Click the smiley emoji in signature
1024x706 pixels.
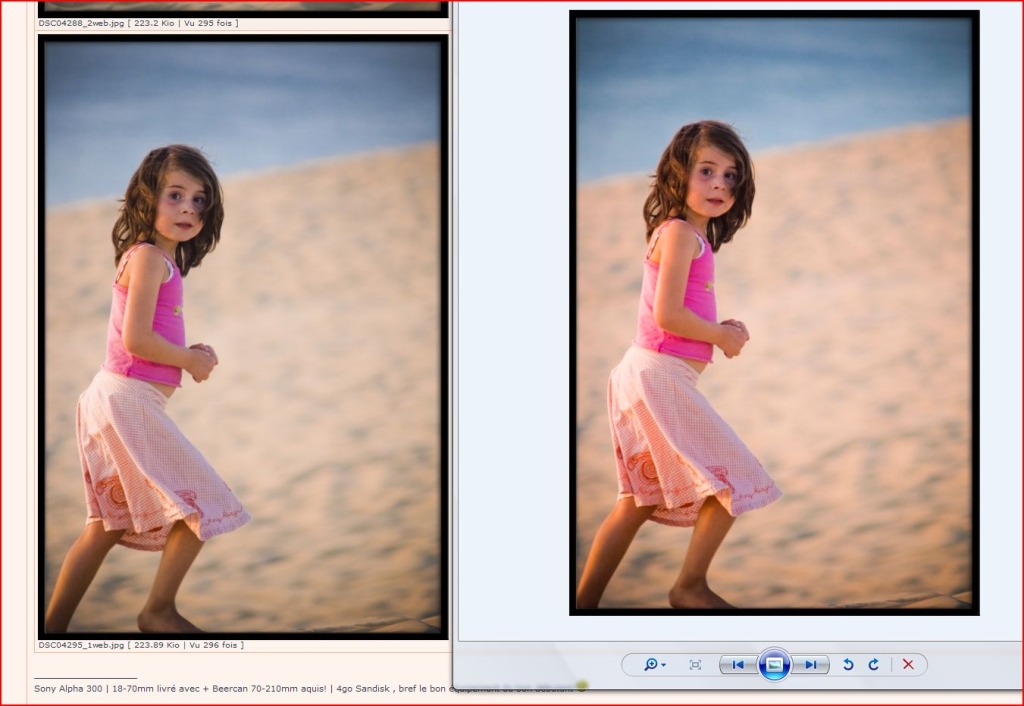[x=580, y=687]
